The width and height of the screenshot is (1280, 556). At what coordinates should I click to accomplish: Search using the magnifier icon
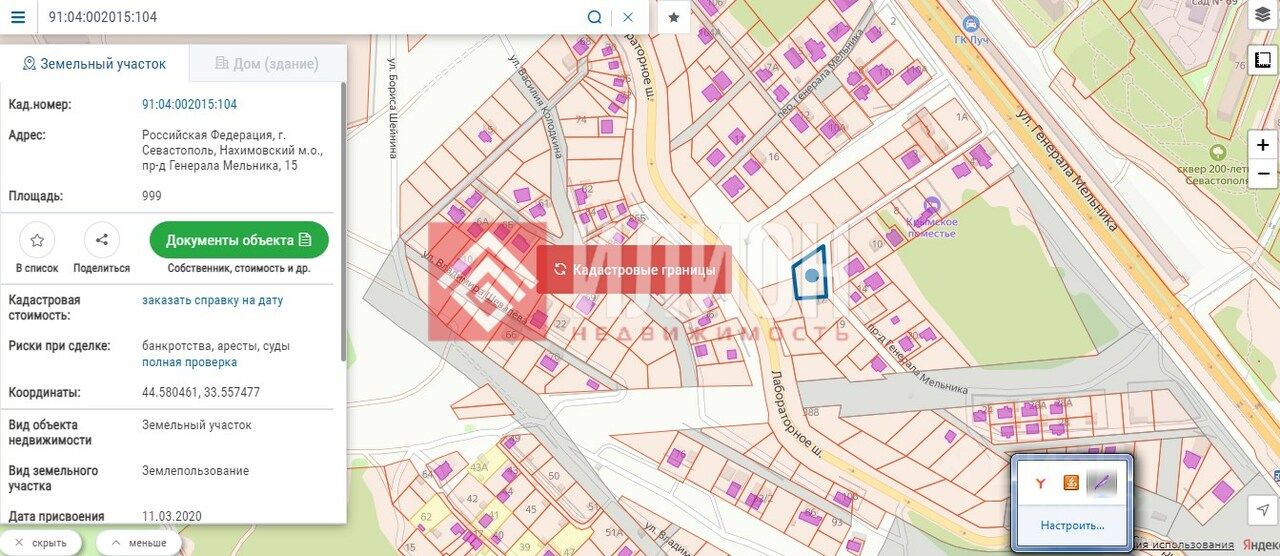[x=594, y=17]
